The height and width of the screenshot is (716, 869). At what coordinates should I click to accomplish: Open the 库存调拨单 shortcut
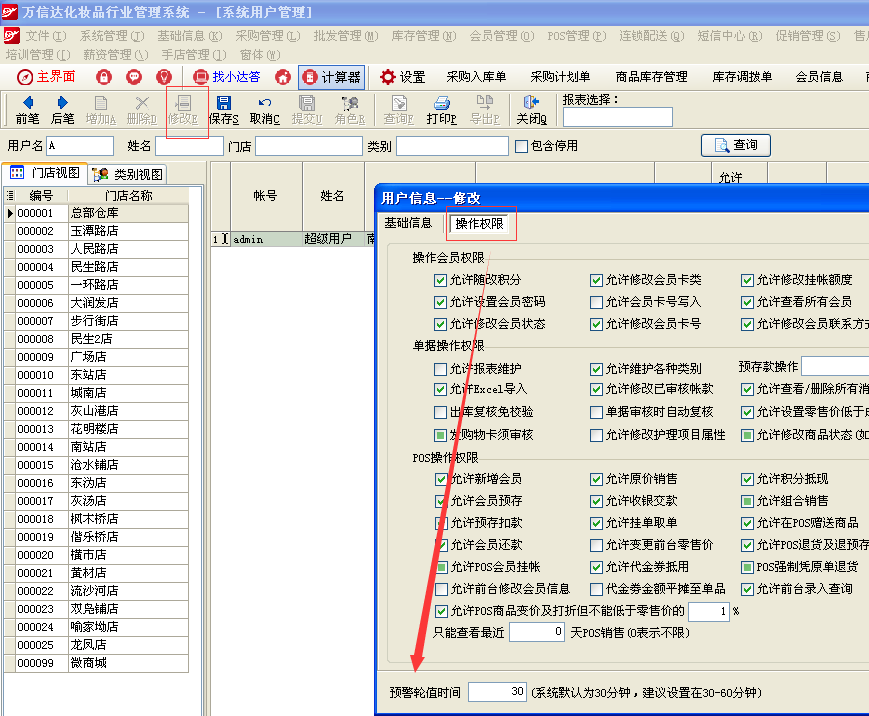[742, 77]
